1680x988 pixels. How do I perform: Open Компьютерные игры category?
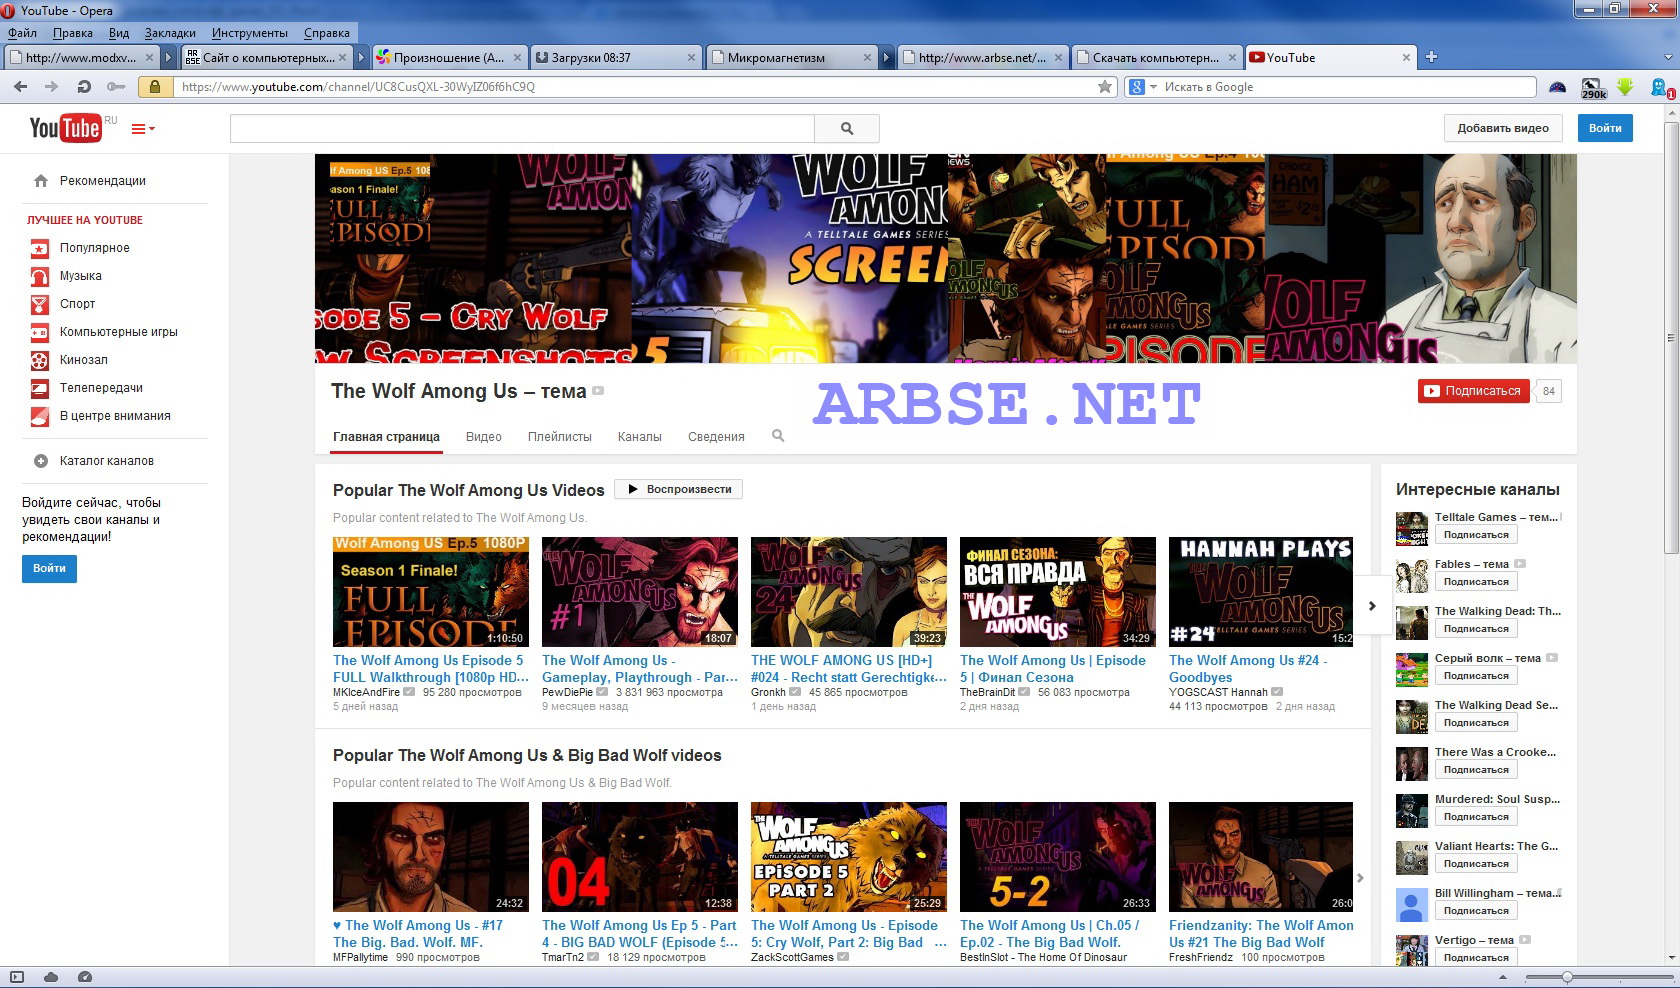(118, 332)
